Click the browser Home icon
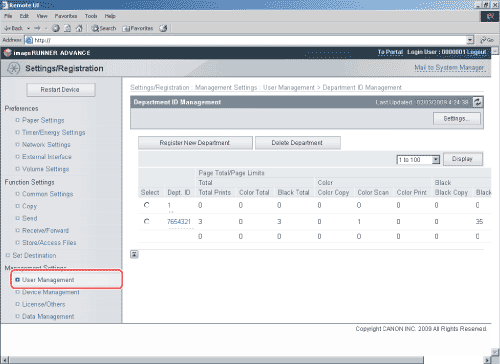 click(79, 28)
